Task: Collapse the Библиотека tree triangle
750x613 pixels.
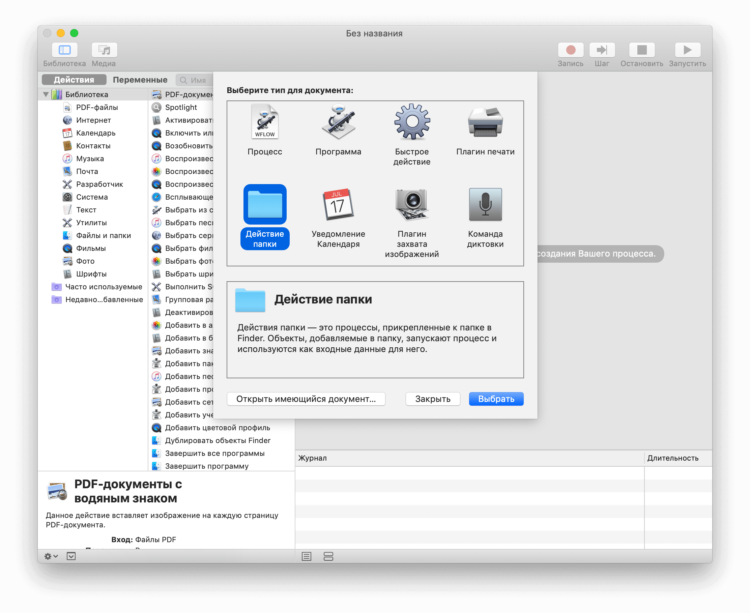Action: (x=46, y=94)
